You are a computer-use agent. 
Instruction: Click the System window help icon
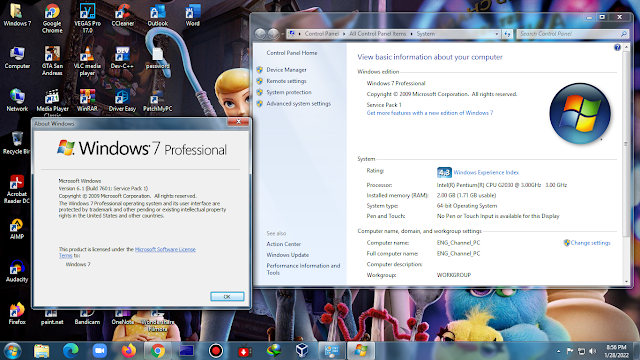pyautogui.click(x=617, y=47)
